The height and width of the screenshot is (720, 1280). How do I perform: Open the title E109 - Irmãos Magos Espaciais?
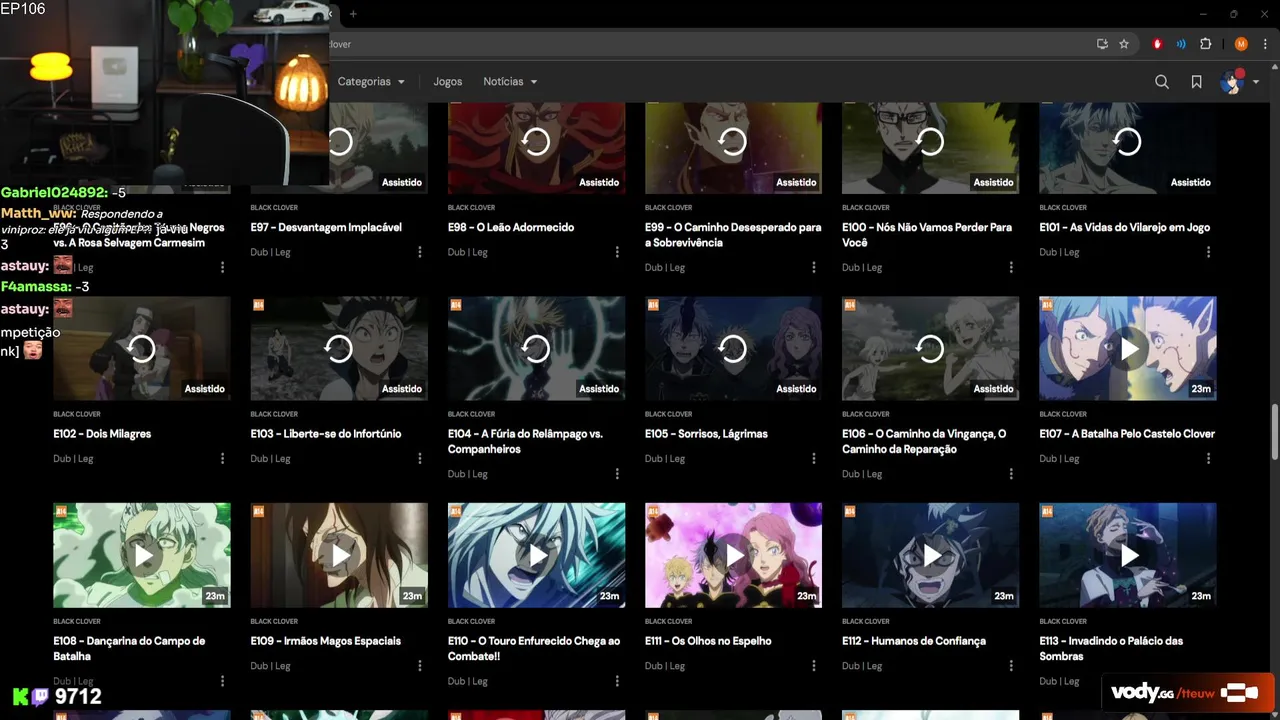326,640
